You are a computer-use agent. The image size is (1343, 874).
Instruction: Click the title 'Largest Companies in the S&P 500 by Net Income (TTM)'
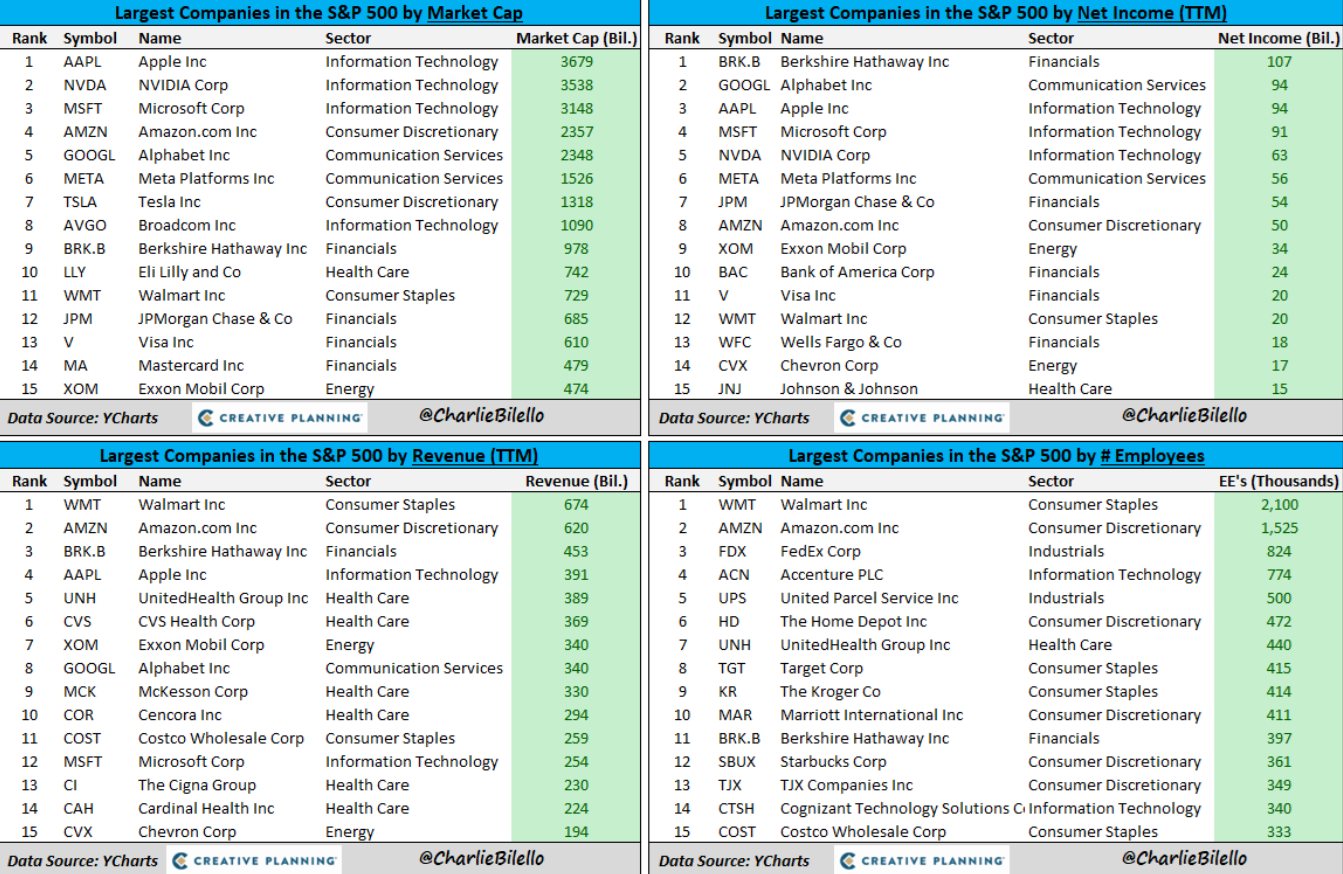996,13
